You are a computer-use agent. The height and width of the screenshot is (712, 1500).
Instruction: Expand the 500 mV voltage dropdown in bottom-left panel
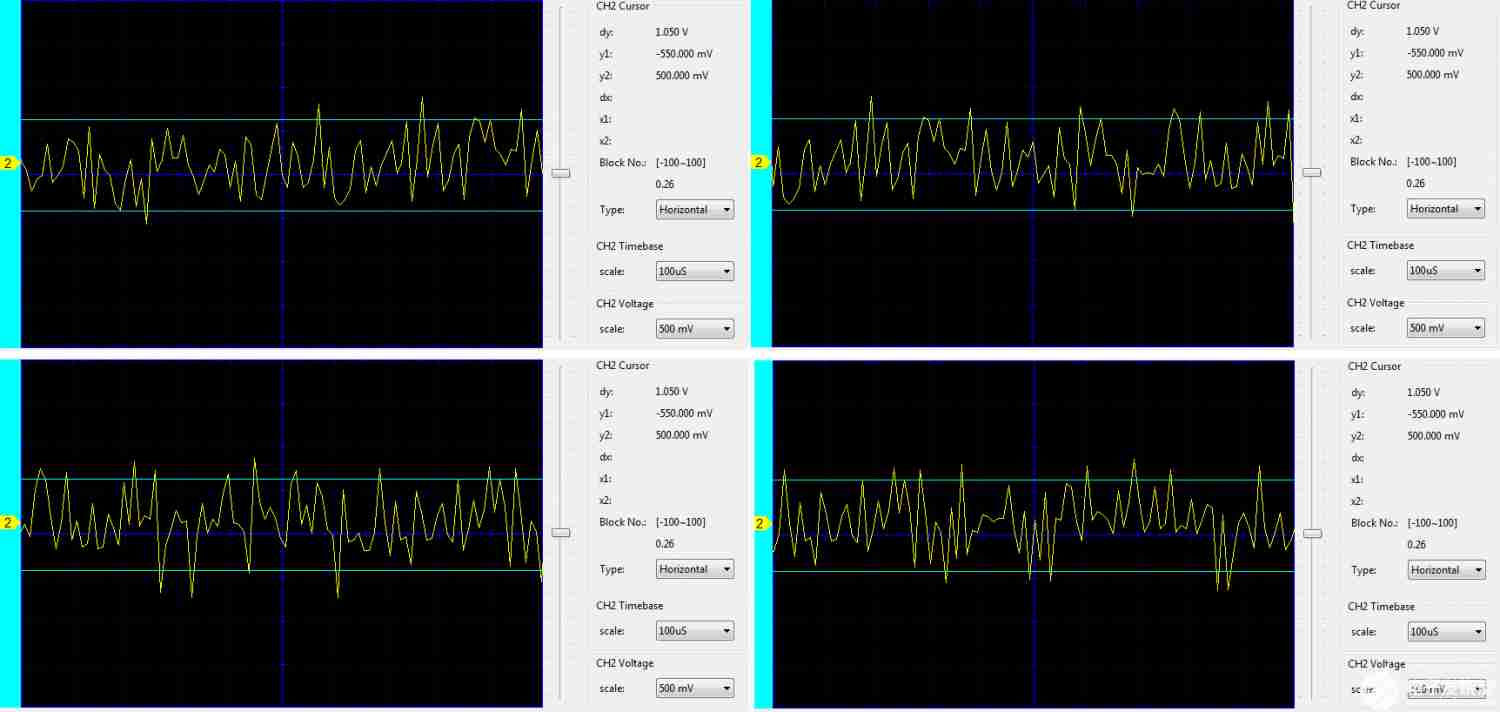click(695, 688)
